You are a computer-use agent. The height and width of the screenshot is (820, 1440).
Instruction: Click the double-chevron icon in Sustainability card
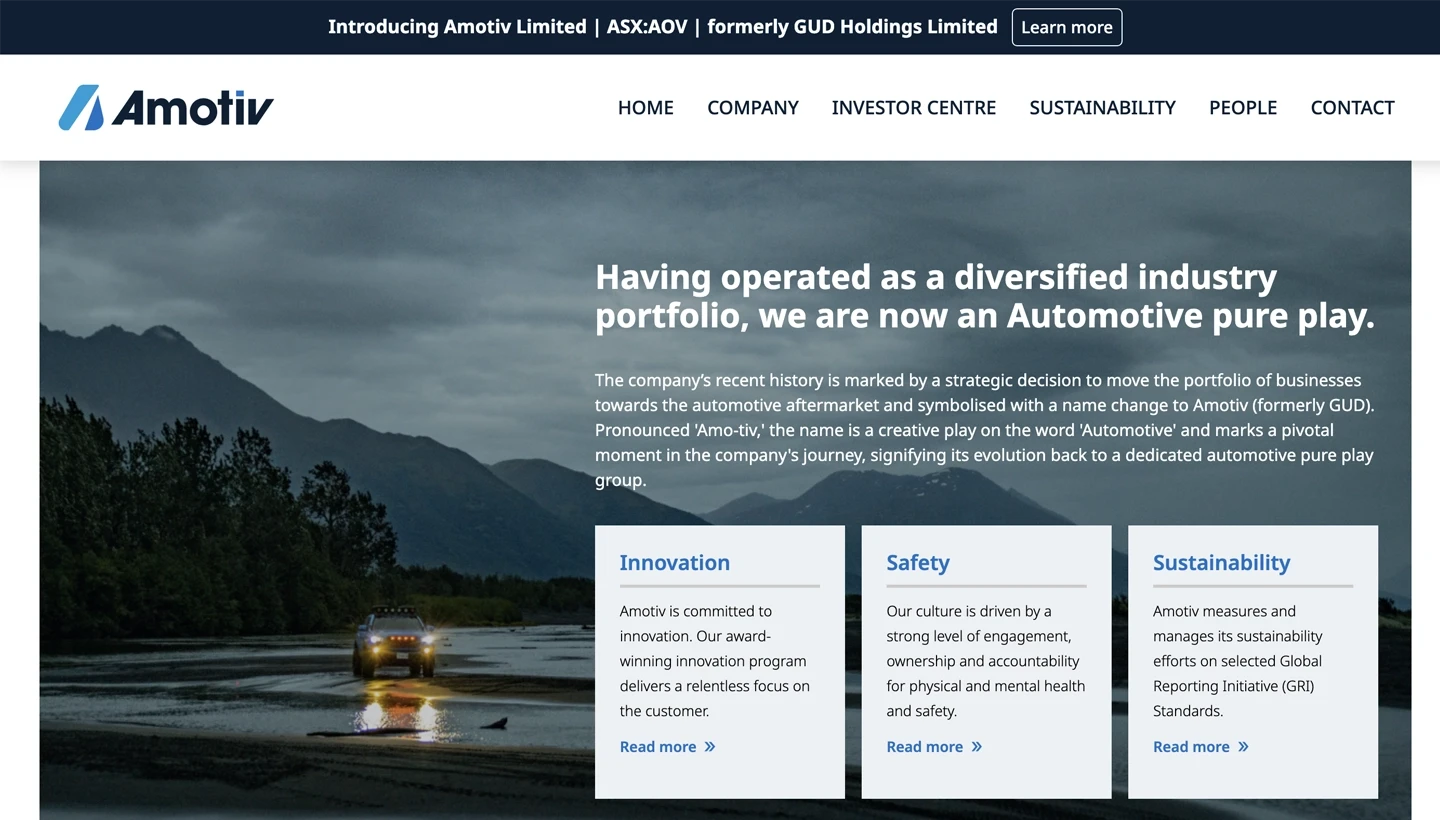click(x=1243, y=747)
